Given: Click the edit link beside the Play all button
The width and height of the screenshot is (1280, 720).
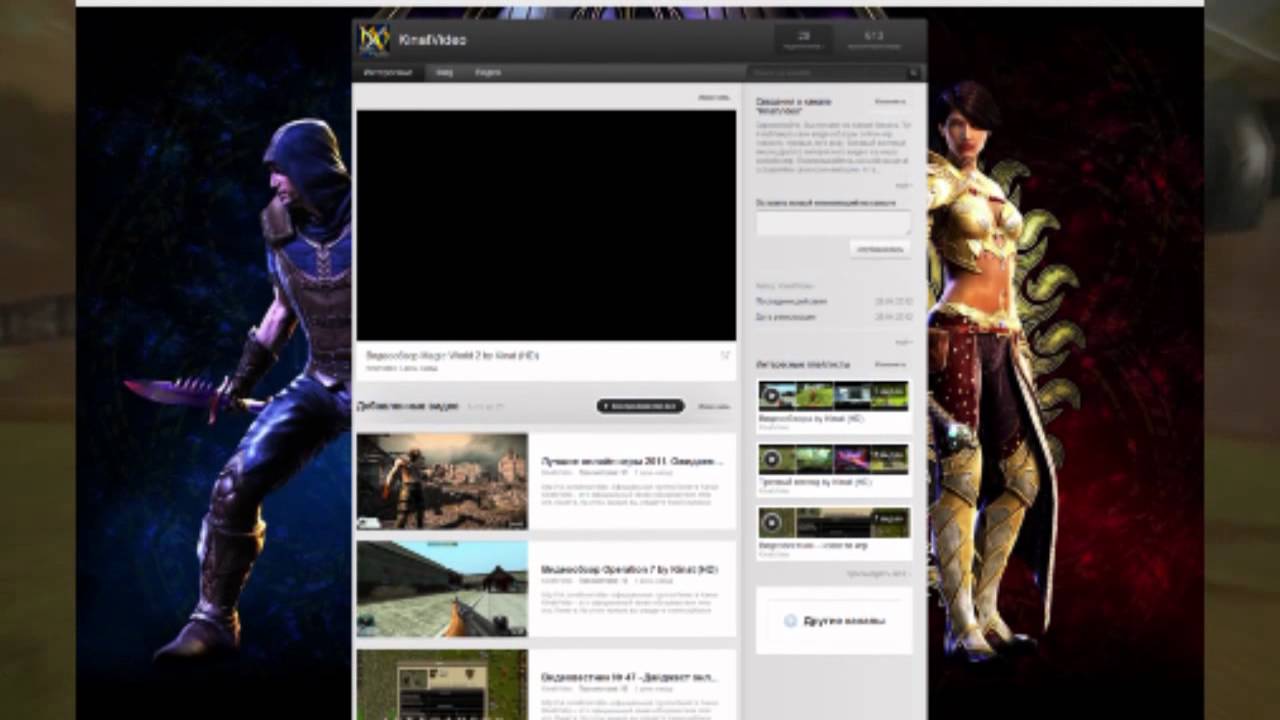Looking at the screenshot, I should point(713,406).
